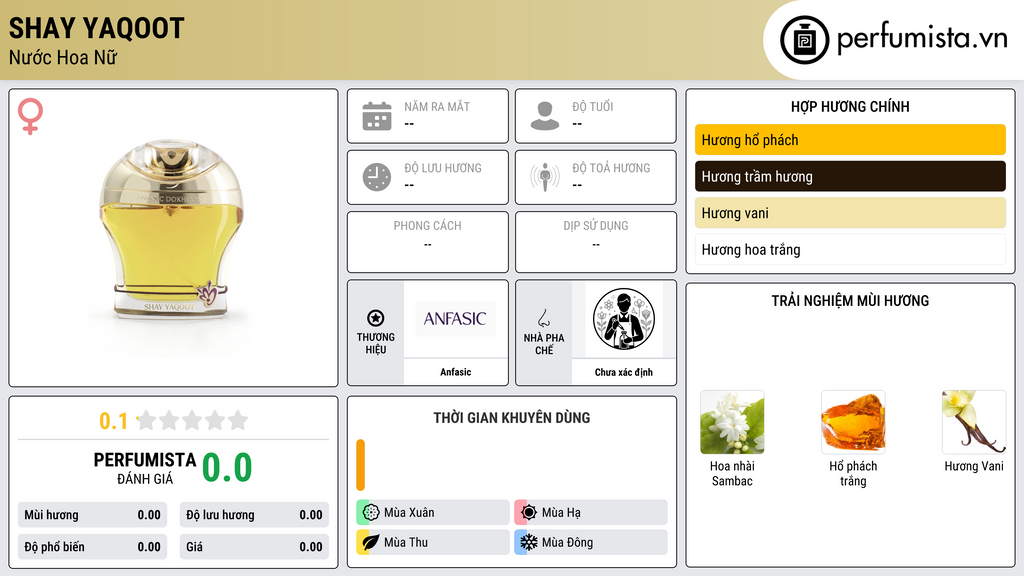Click the Chưa xác định perfumer label

click(624, 372)
